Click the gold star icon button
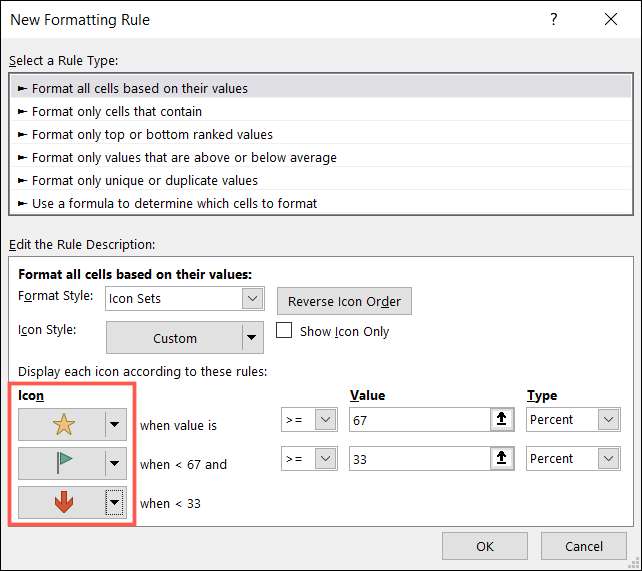The height and width of the screenshot is (571, 642). pos(63,424)
